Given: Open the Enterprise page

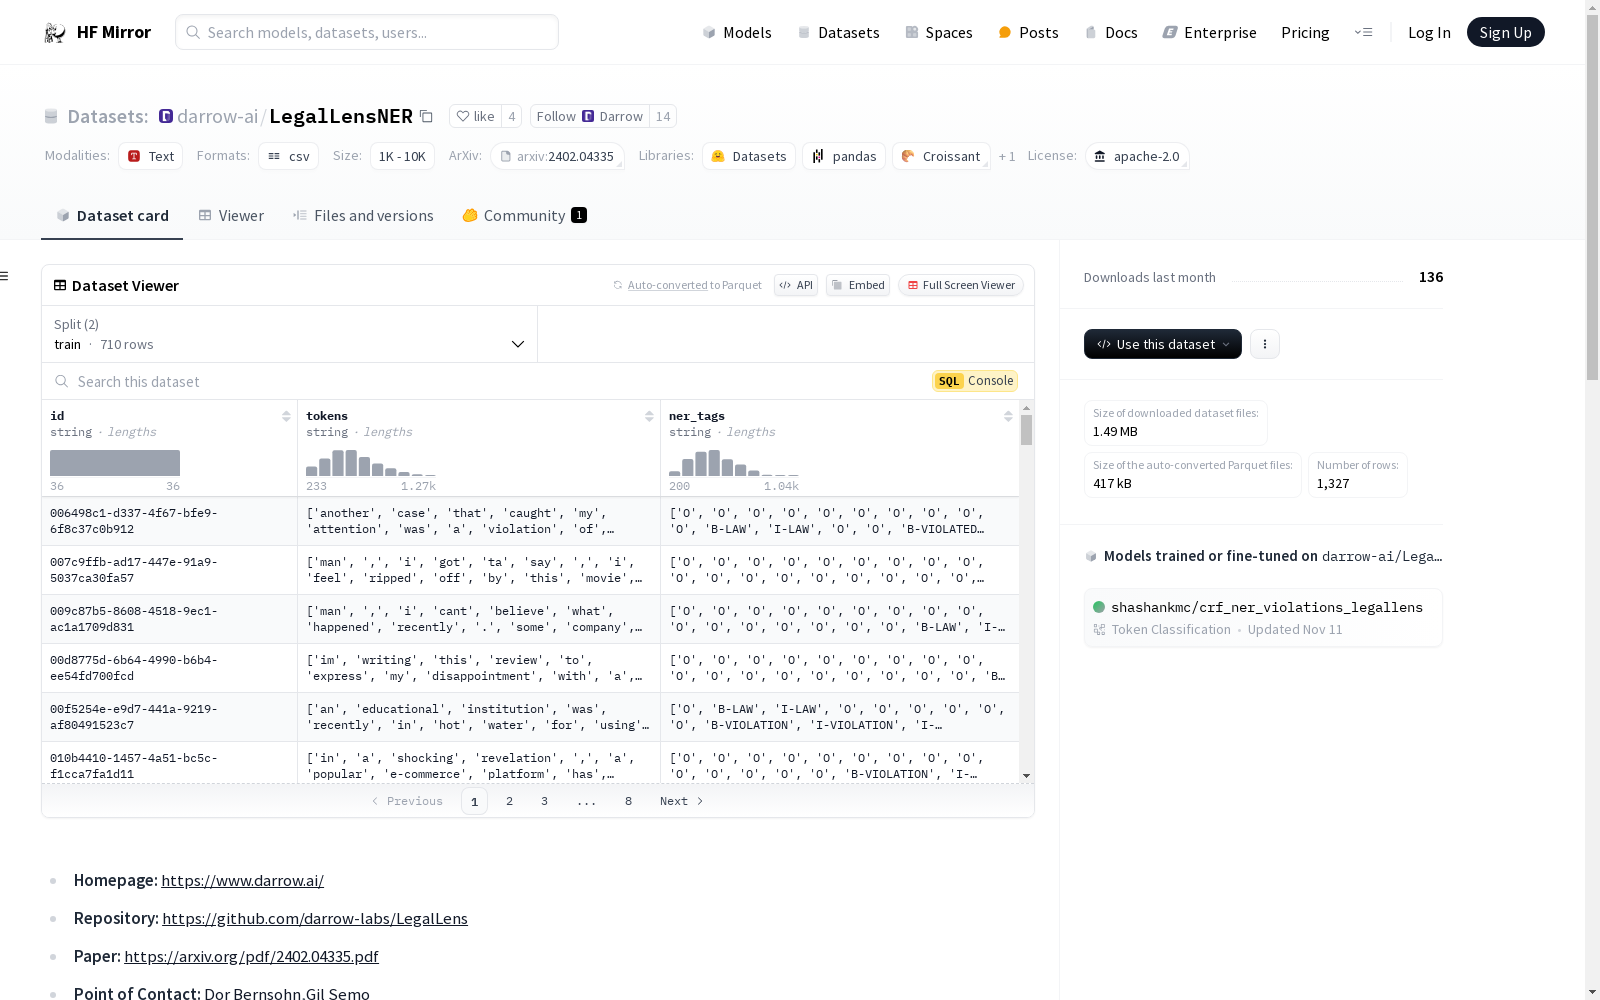Looking at the screenshot, I should [x=1209, y=33].
